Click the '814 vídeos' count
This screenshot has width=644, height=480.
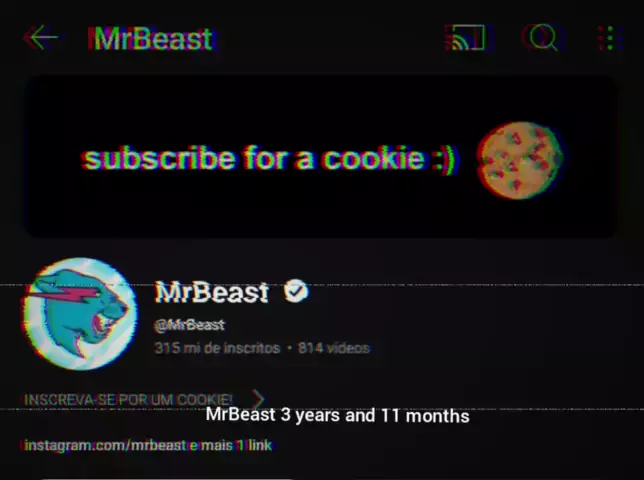click(334, 348)
